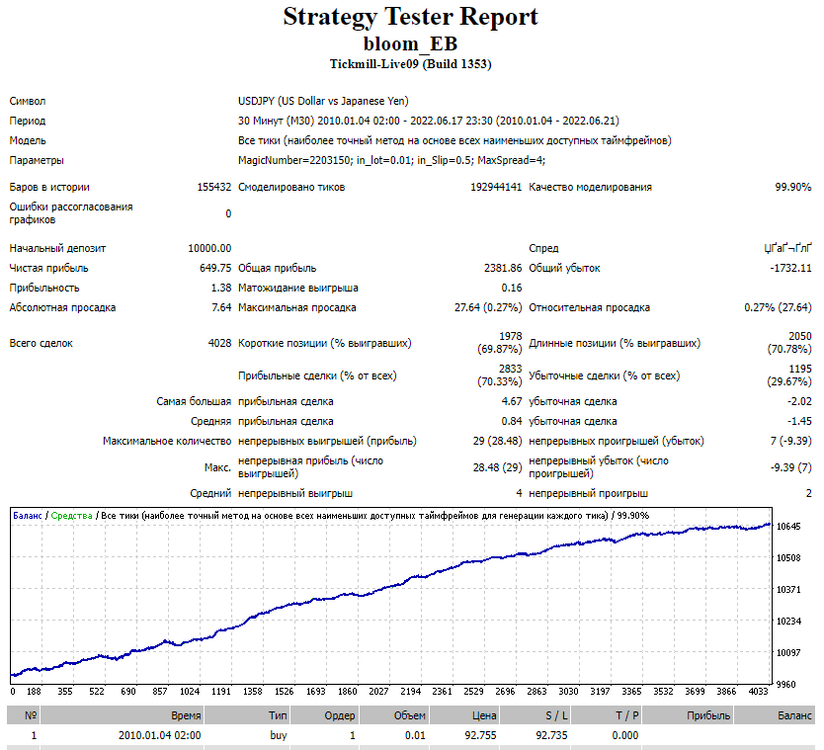Select the average loss trade value -1.45
This screenshot has height=750, width=824.
(799, 422)
